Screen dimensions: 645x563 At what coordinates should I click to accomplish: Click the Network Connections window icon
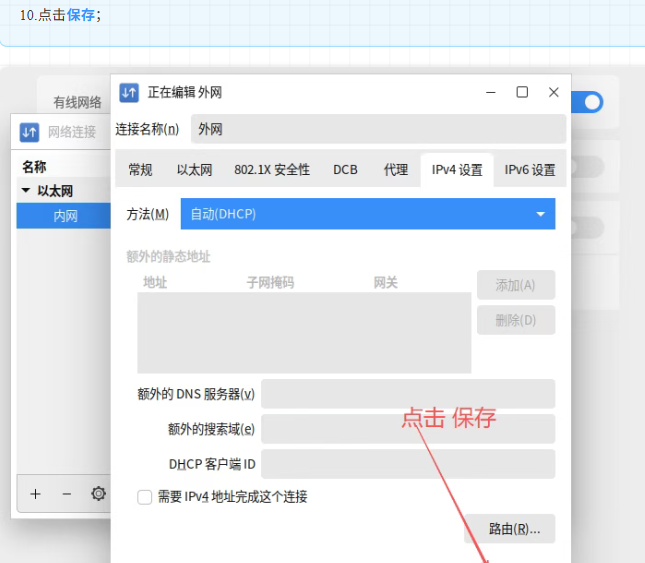(x=29, y=132)
